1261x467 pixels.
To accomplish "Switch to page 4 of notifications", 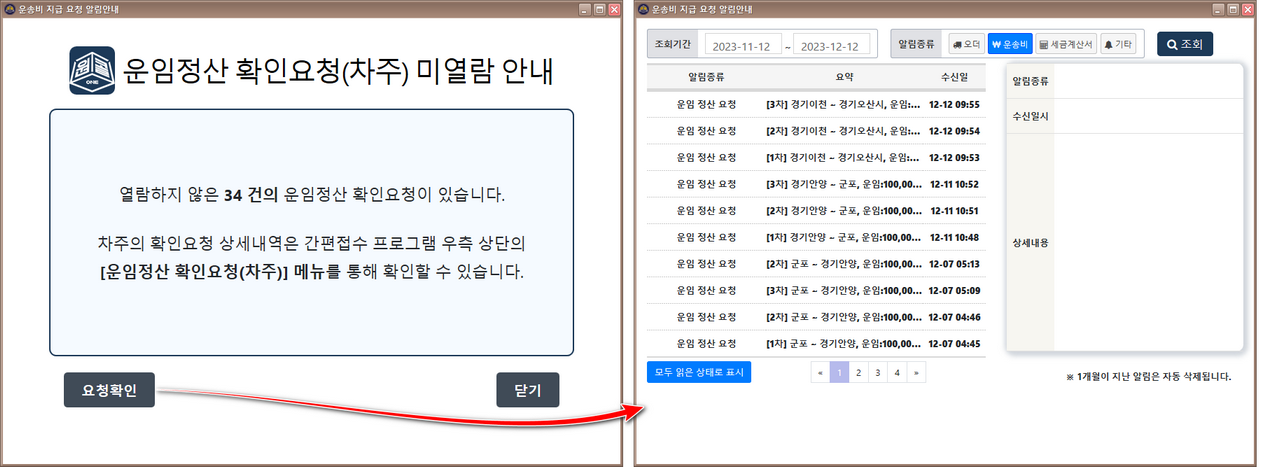I will 897,372.
